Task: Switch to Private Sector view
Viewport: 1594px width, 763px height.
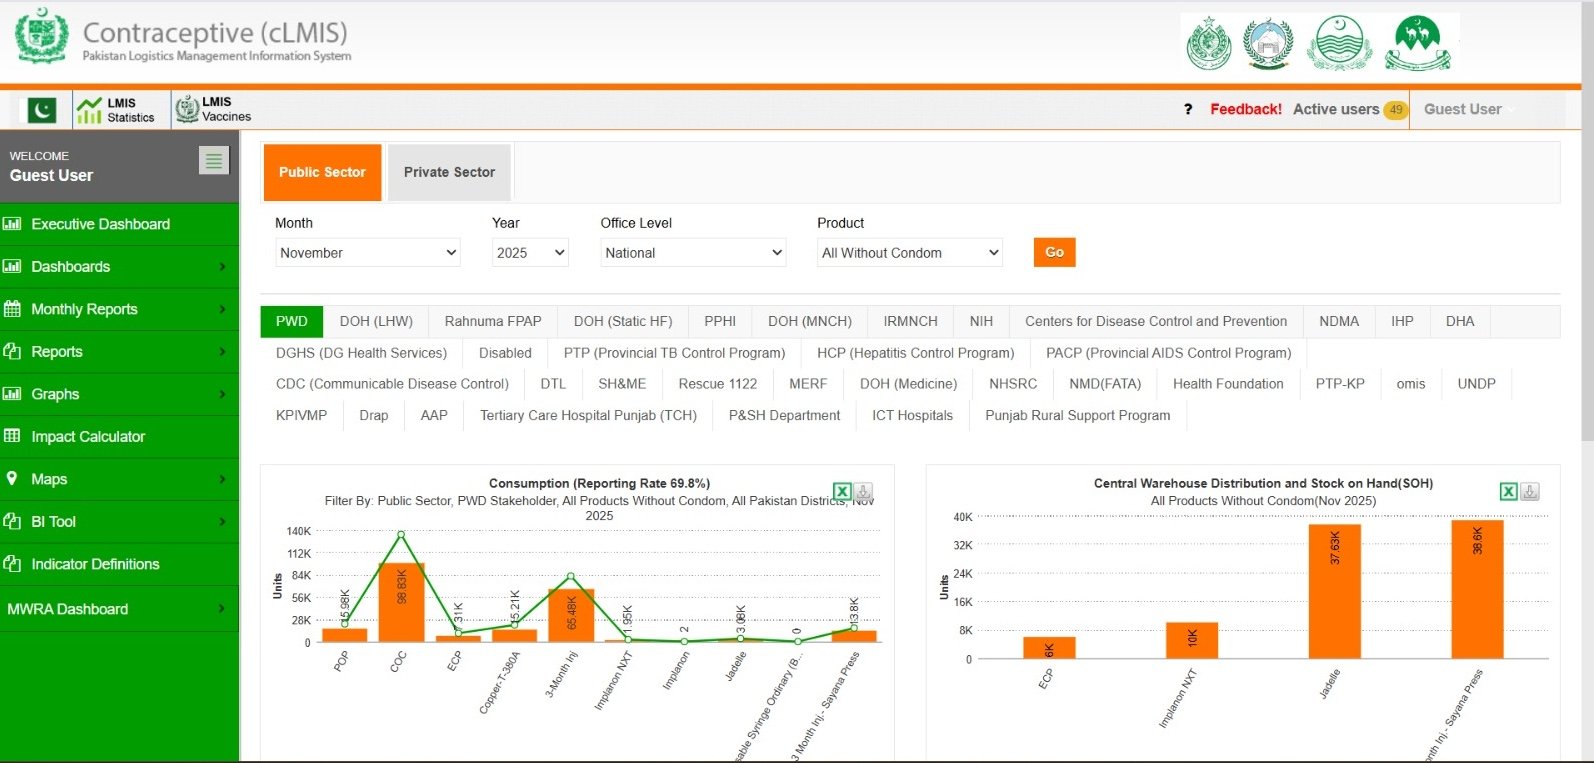Action: 449,172
